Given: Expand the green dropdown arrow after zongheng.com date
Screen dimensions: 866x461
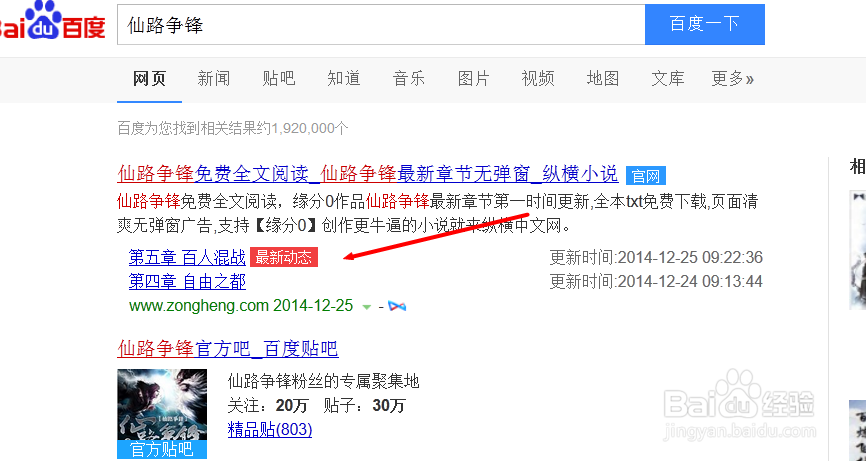Looking at the screenshot, I should (x=366, y=306).
